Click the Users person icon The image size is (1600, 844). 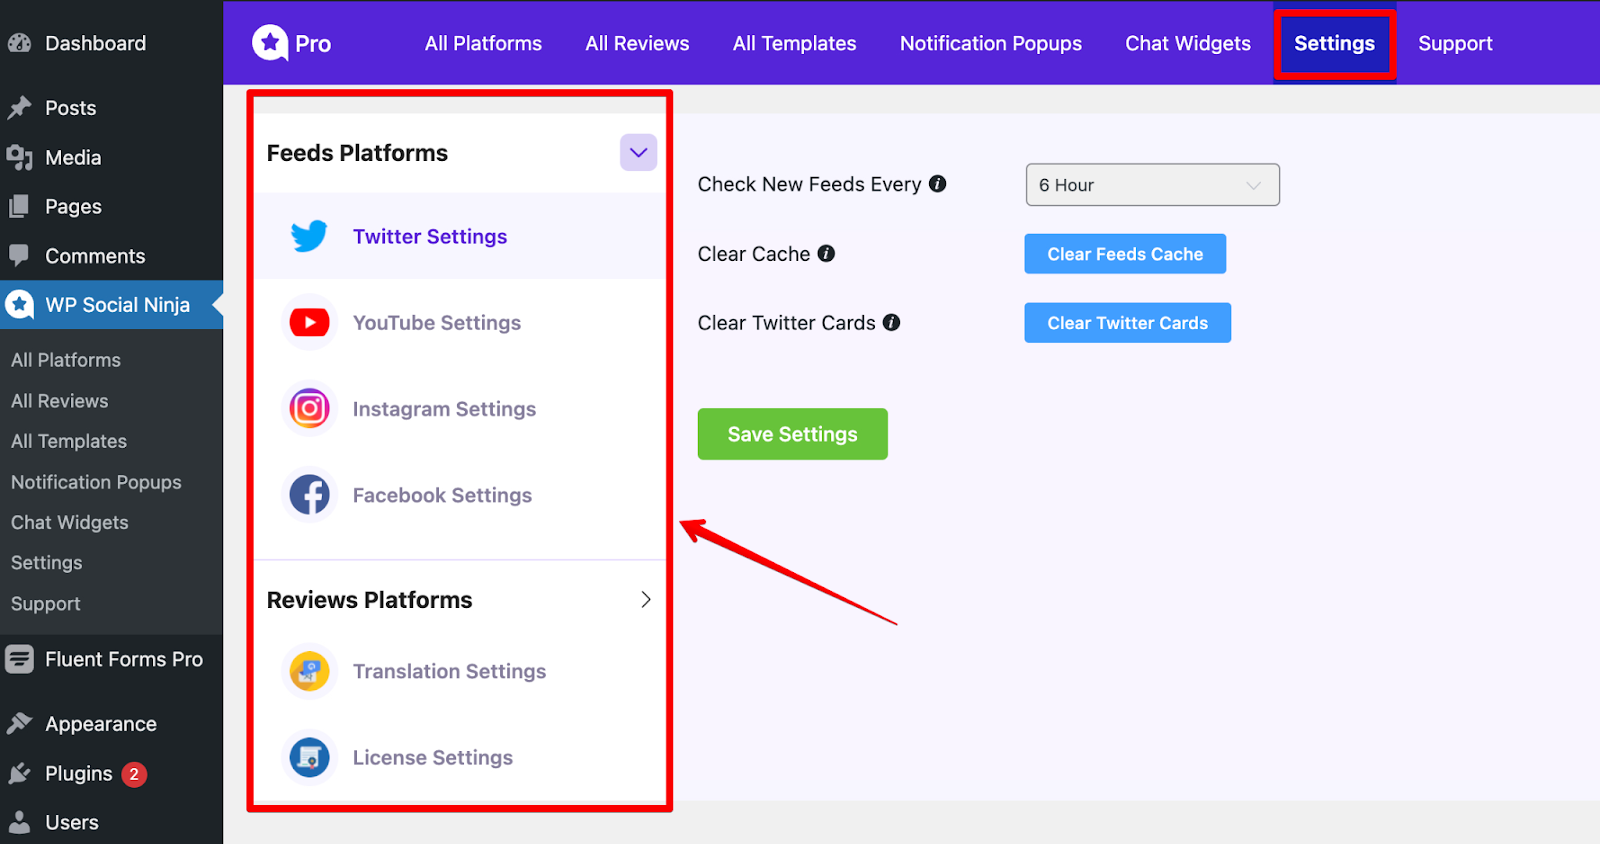(x=19, y=822)
